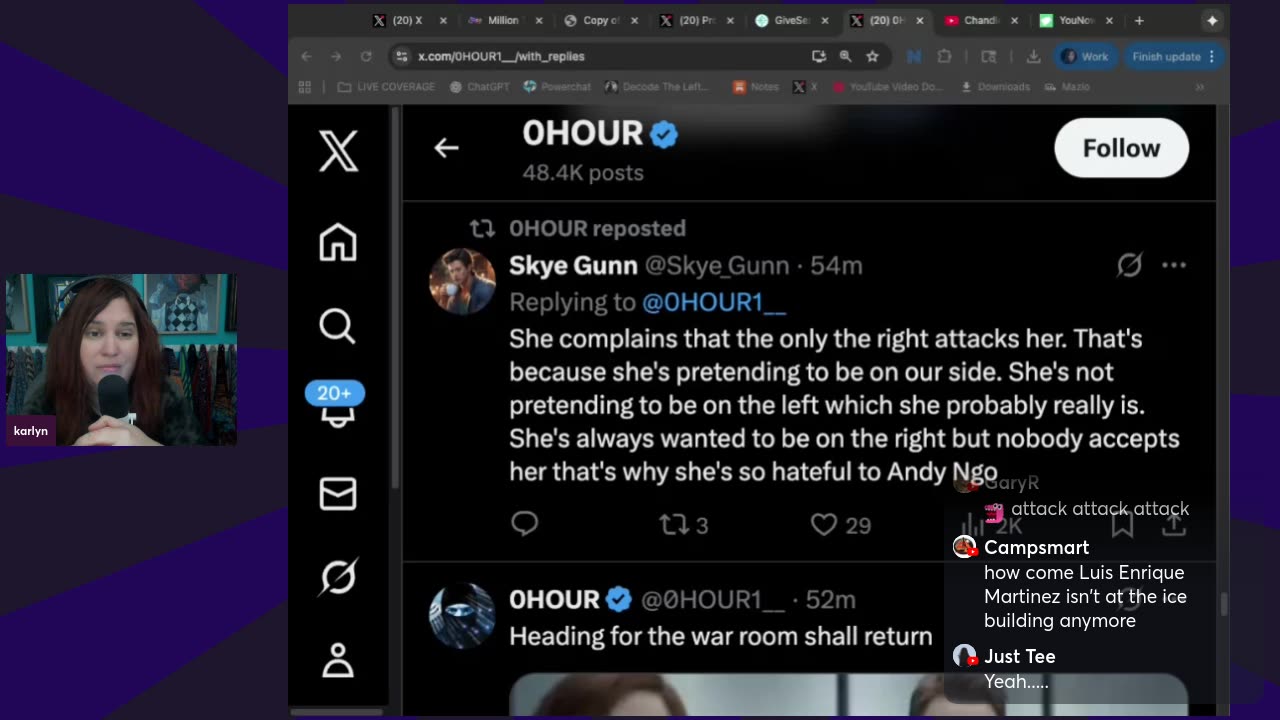This screenshot has height=720, width=1280.
Task: Click the address bar showing x.com/0HOUR1__/with_replies
Action: (600, 56)
